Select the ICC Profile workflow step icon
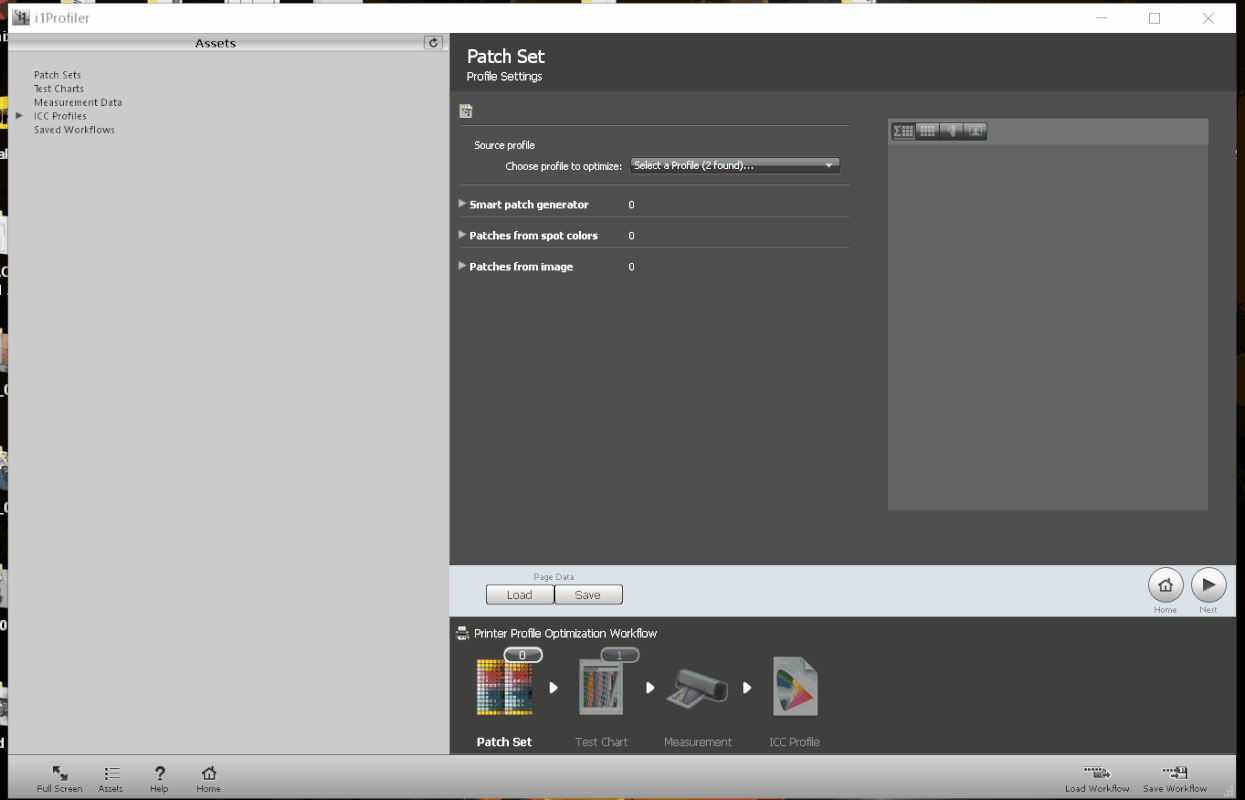1245x800 pixels. pyautogui.click(x=795, y=688)
